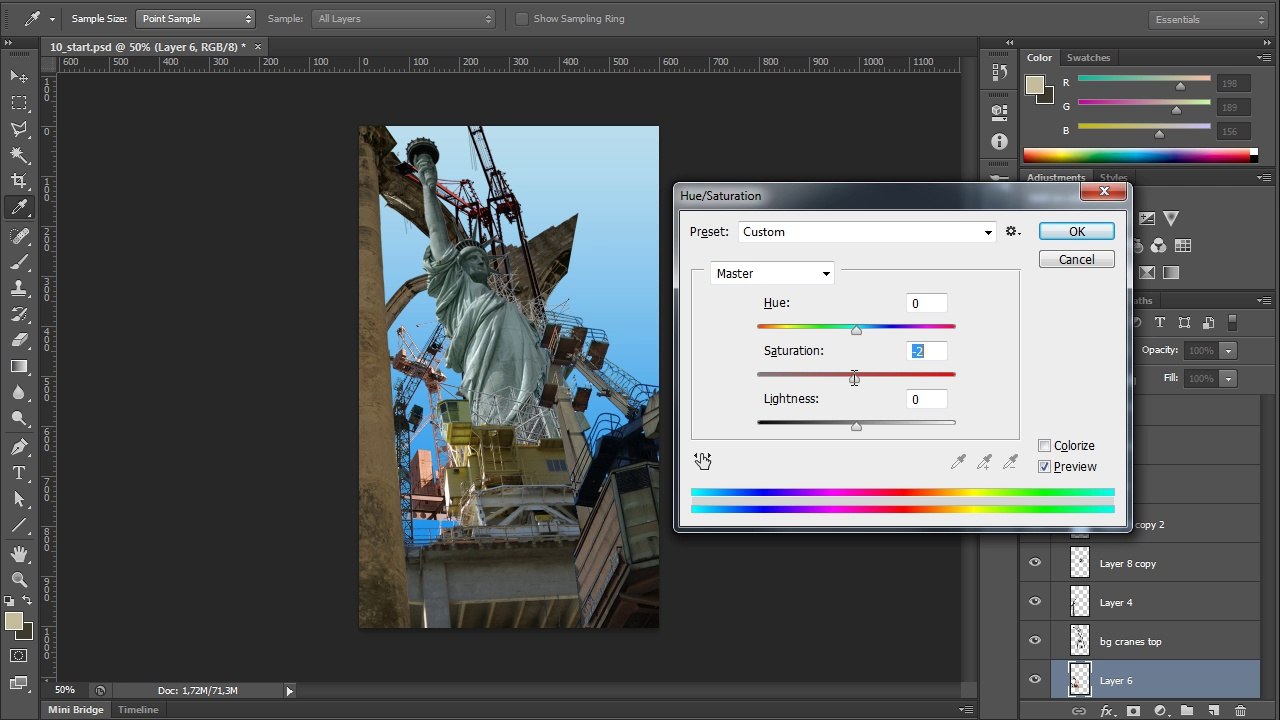1280x720 pixels.
Task: Open the Preset Custom dropdown
Action: click(867, 232)
